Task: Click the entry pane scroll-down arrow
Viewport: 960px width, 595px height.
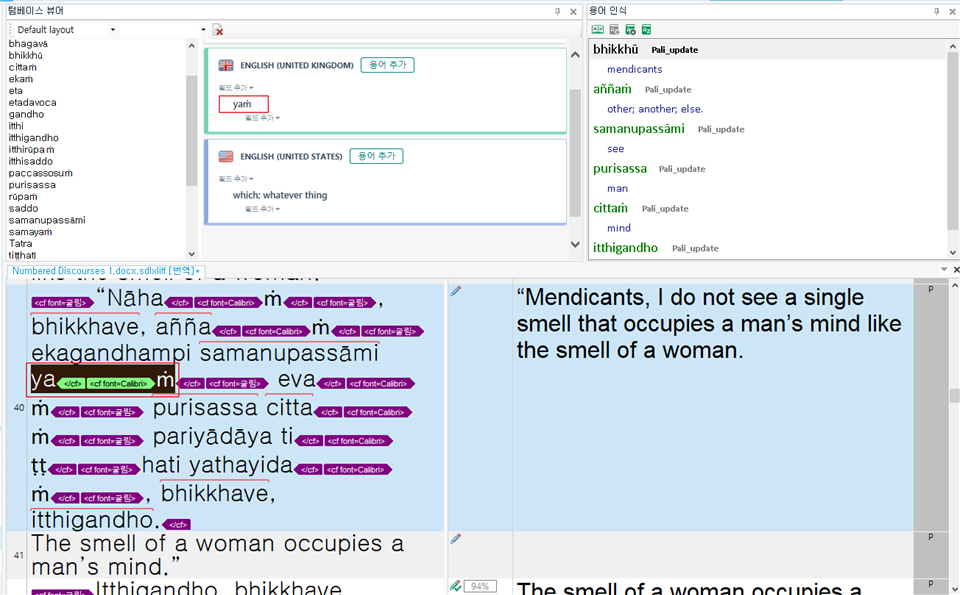Action: [x=575, y=244]
